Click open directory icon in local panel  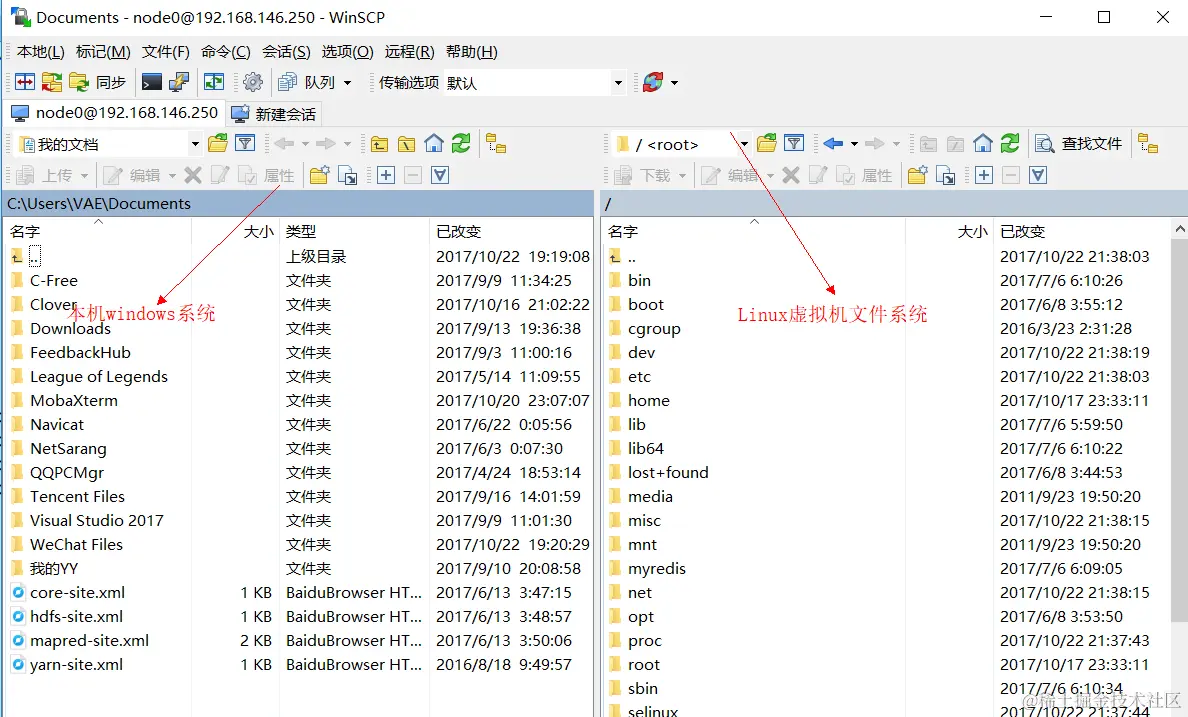tap(218, 143)
